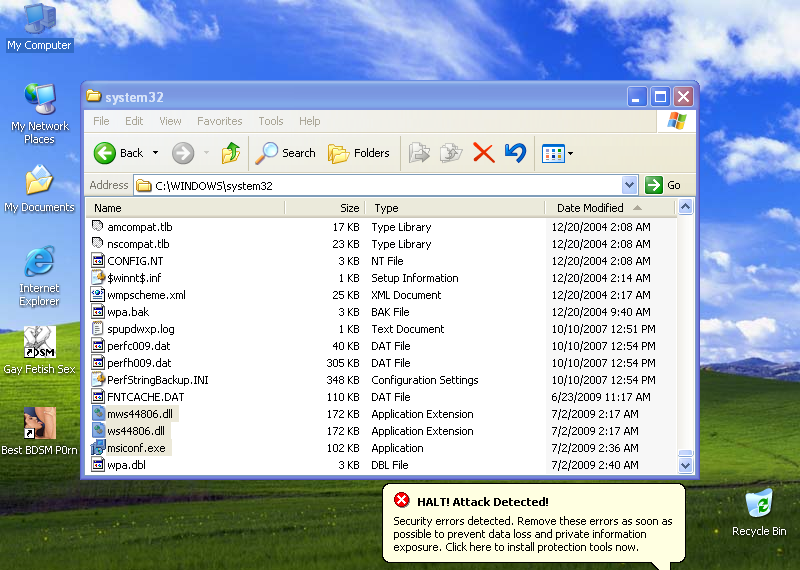The image size is (800, 570).
Task: Click the file name mws44806.dll
Action: point(140,414)
